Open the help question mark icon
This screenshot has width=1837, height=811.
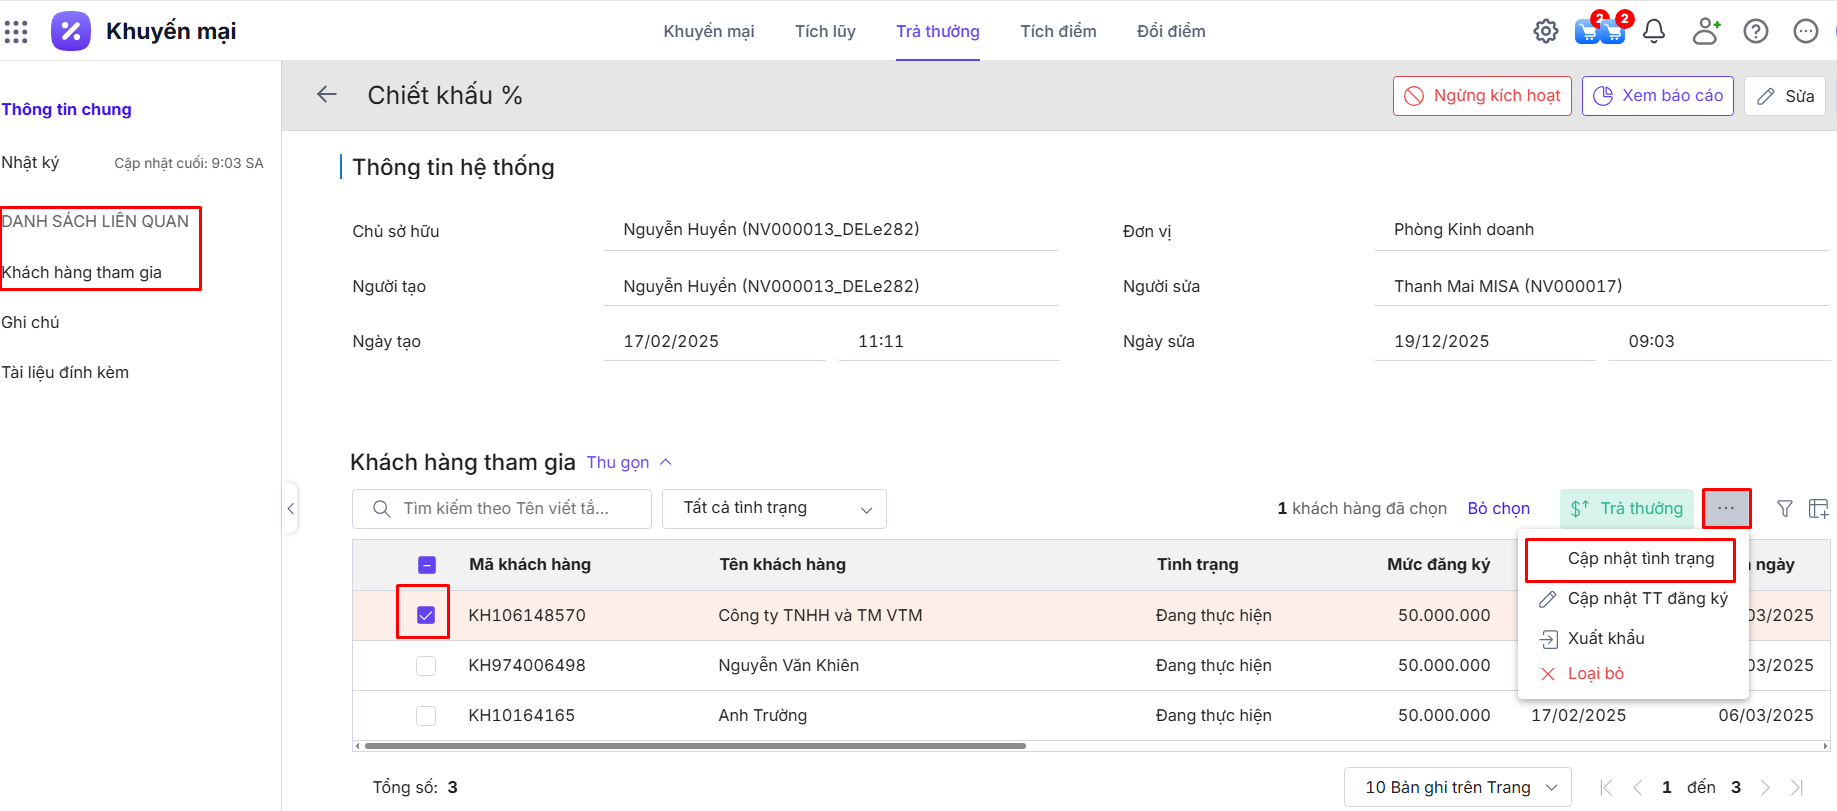pyautogui.click(x=1755, y=32)
